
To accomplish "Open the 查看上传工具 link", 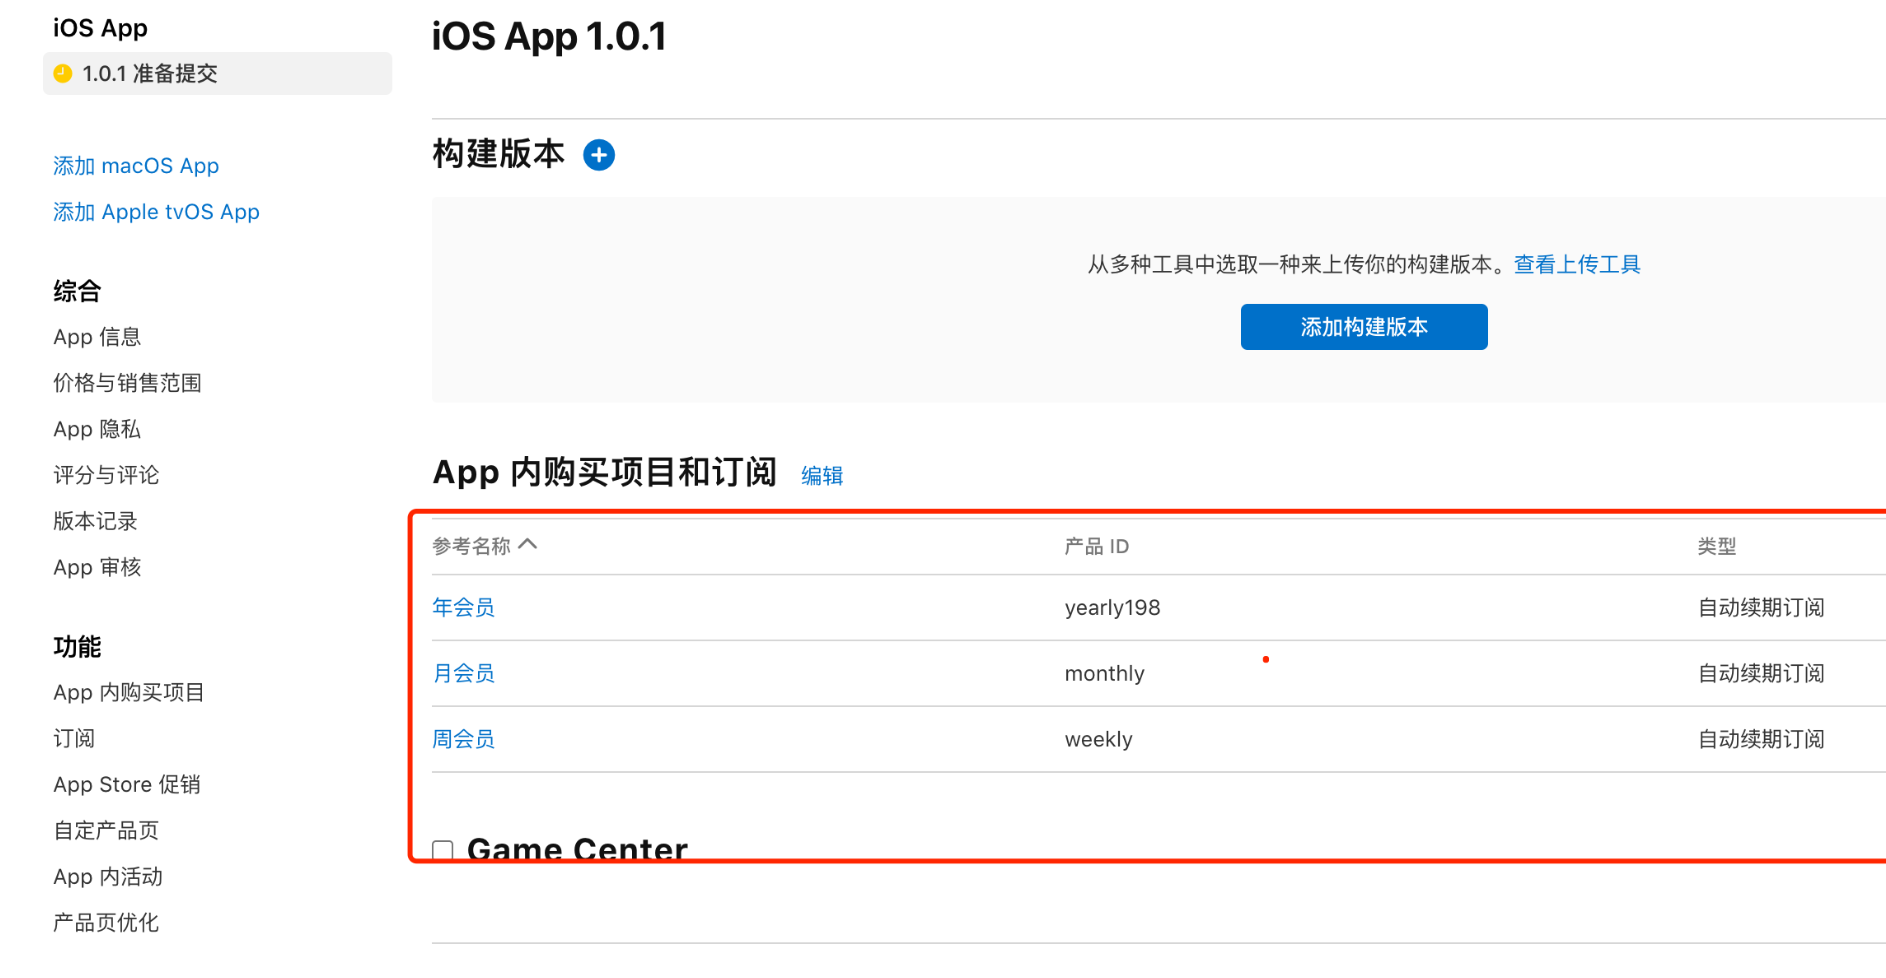I will point(1576,264).
